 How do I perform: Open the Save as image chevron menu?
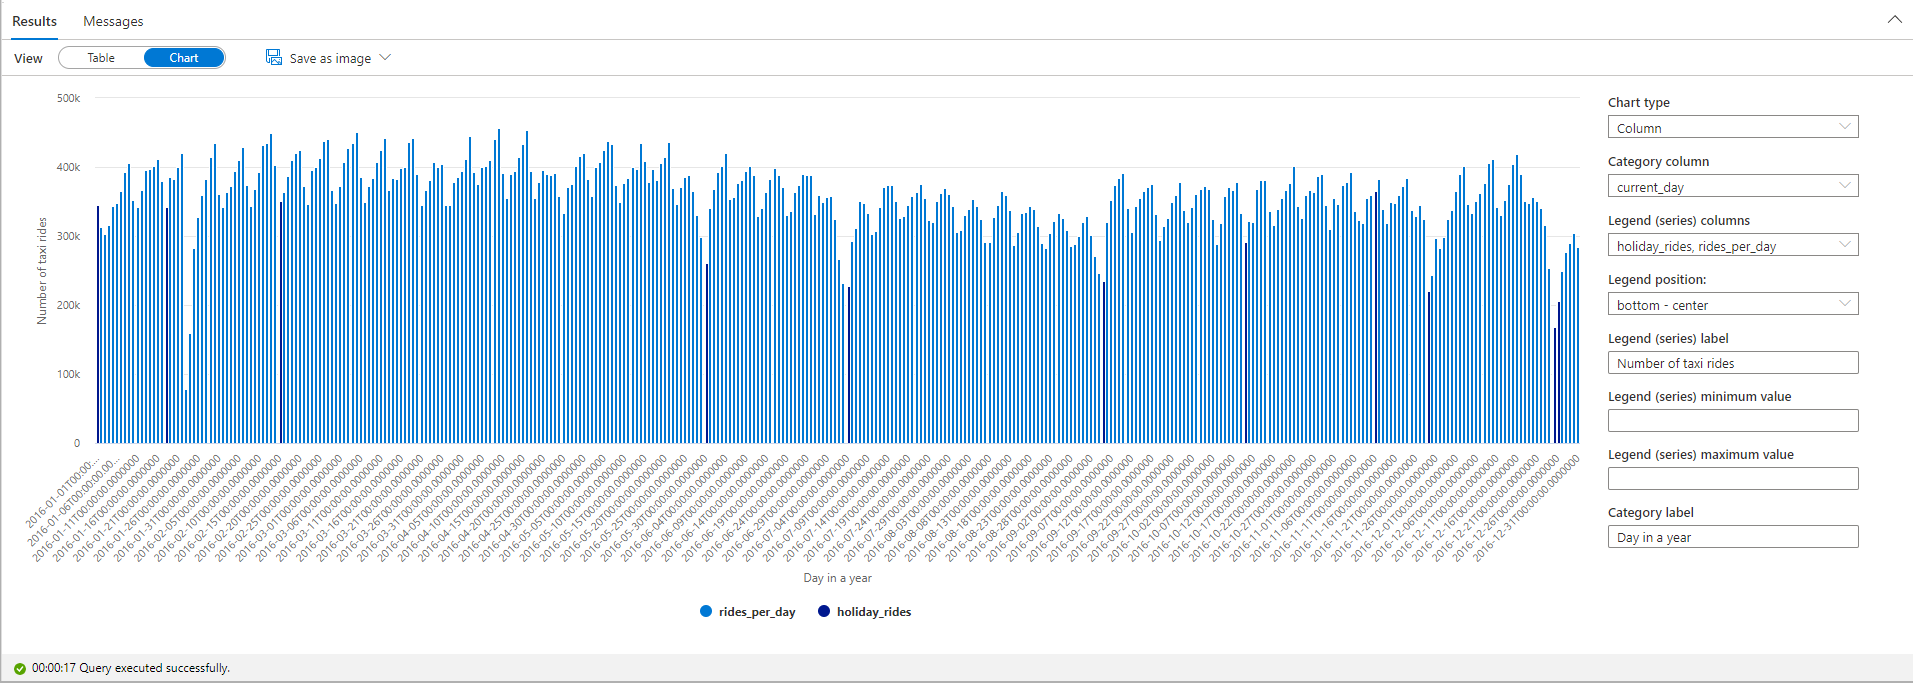386,58
